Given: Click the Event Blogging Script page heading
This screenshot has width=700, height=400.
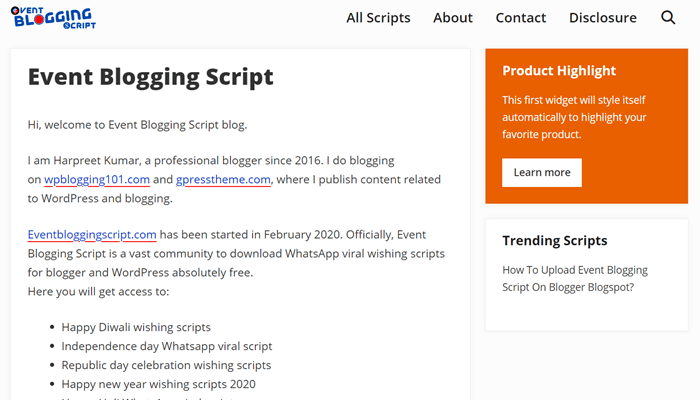Looking at the screenshot, I should pyautogui.click(x=150, y=77).
